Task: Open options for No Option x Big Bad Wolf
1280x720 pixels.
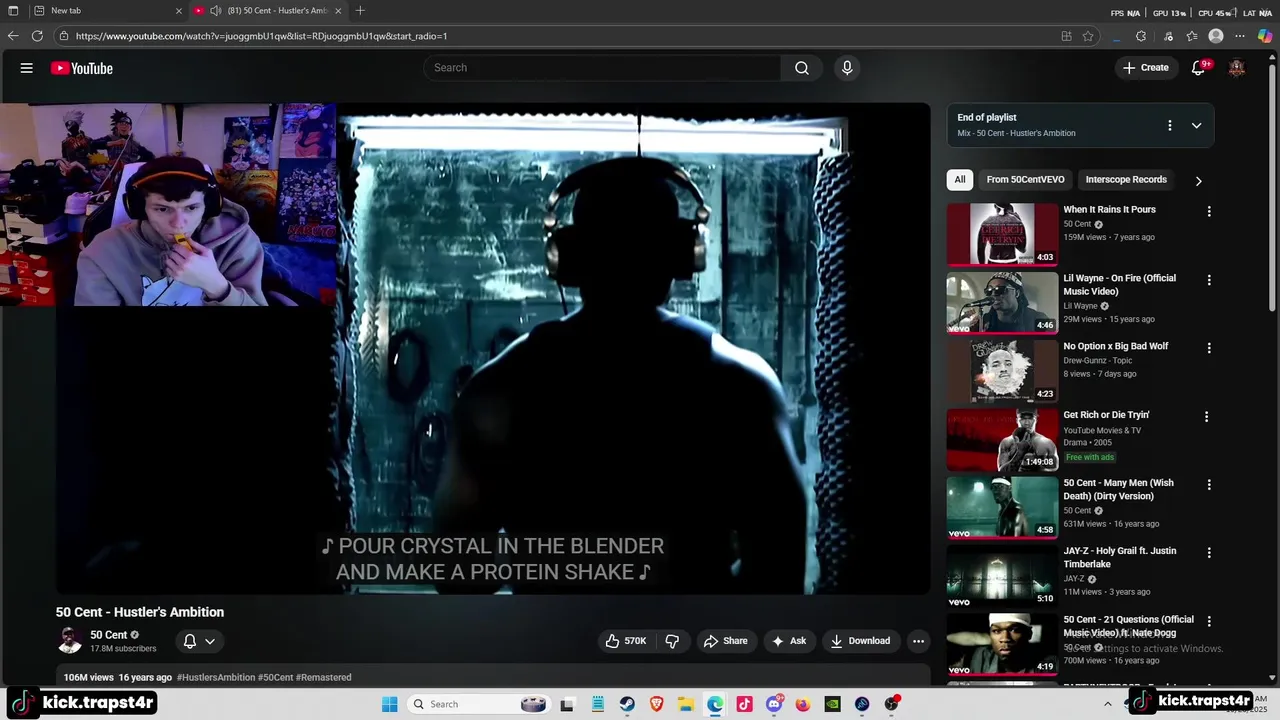Action: (x=1209, y=348)
